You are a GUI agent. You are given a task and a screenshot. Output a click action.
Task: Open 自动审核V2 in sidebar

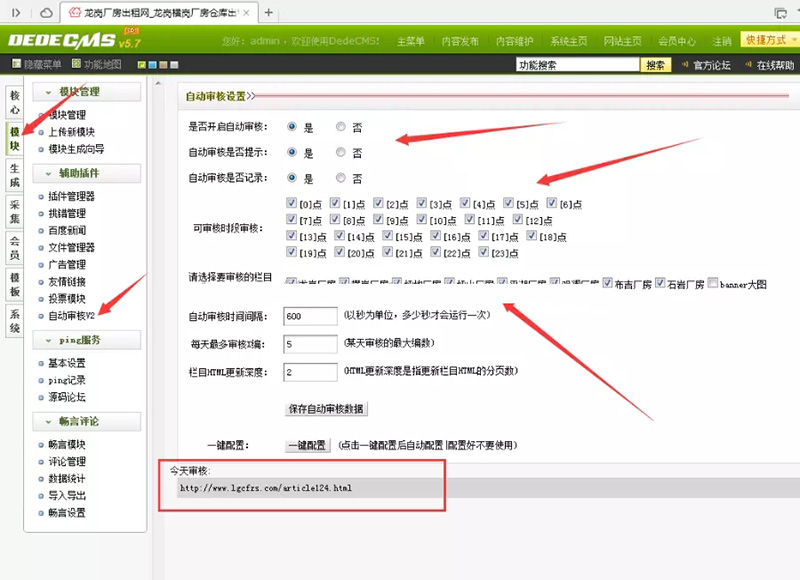tap(71, 316)
